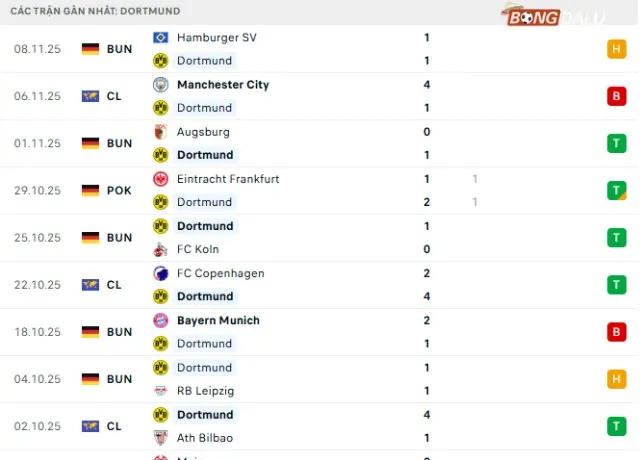Click the Manchester City club crest
Screen dimensions: 640x460
click(x=159, y=85)
